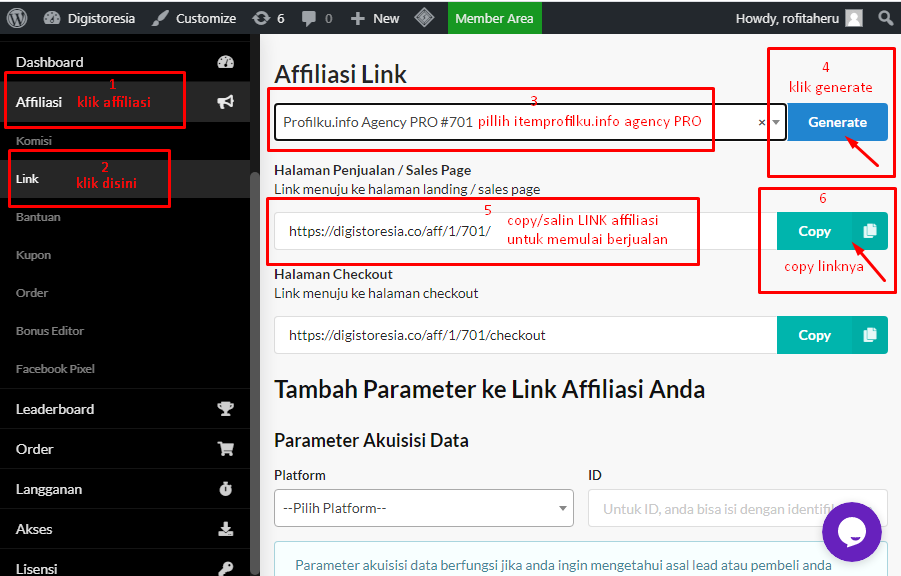This screenshot has height=576, width=901.
Task: Click Parameter Akuisisi Data heading
Action: click(x=371, y=440)
